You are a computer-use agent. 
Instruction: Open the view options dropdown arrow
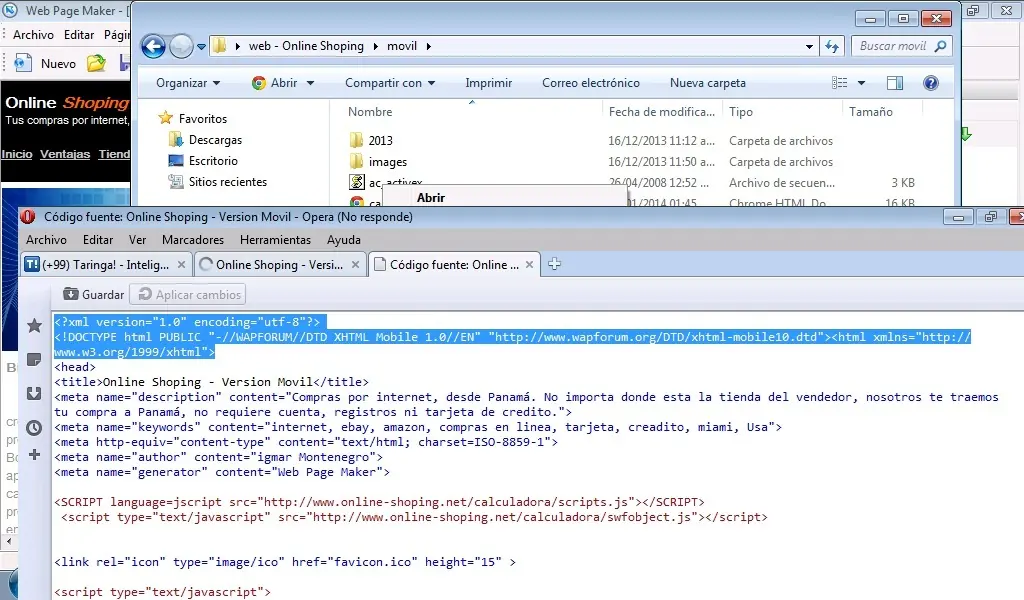(861, 83)
